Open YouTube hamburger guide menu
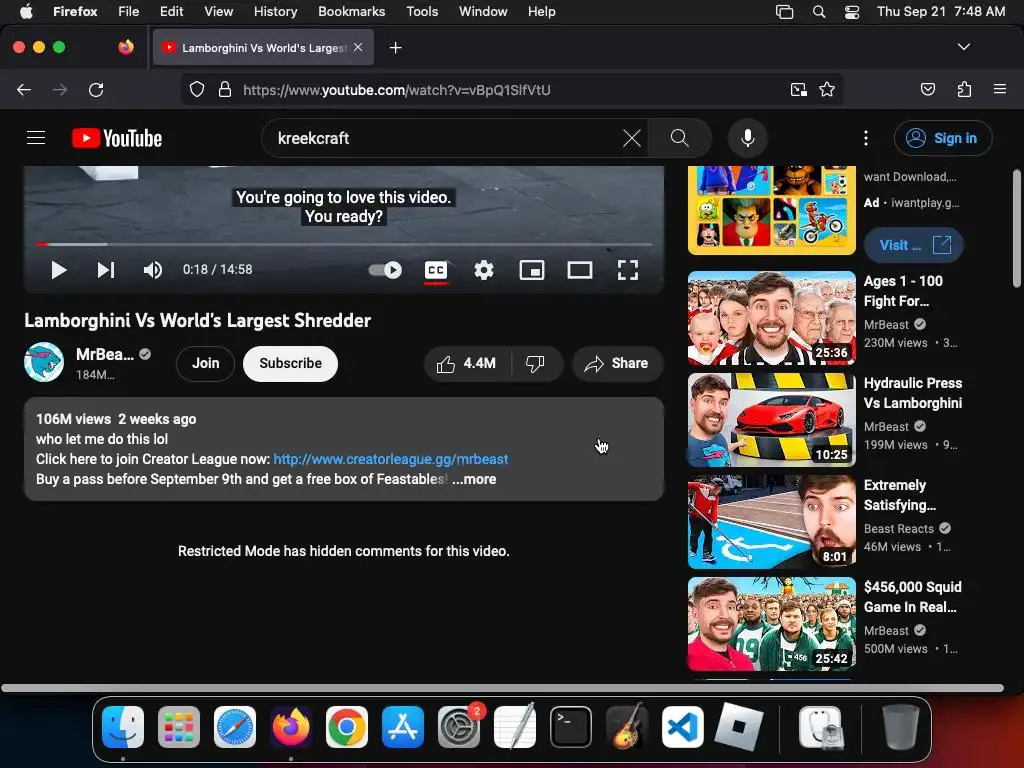 click(x=36, y=138)
